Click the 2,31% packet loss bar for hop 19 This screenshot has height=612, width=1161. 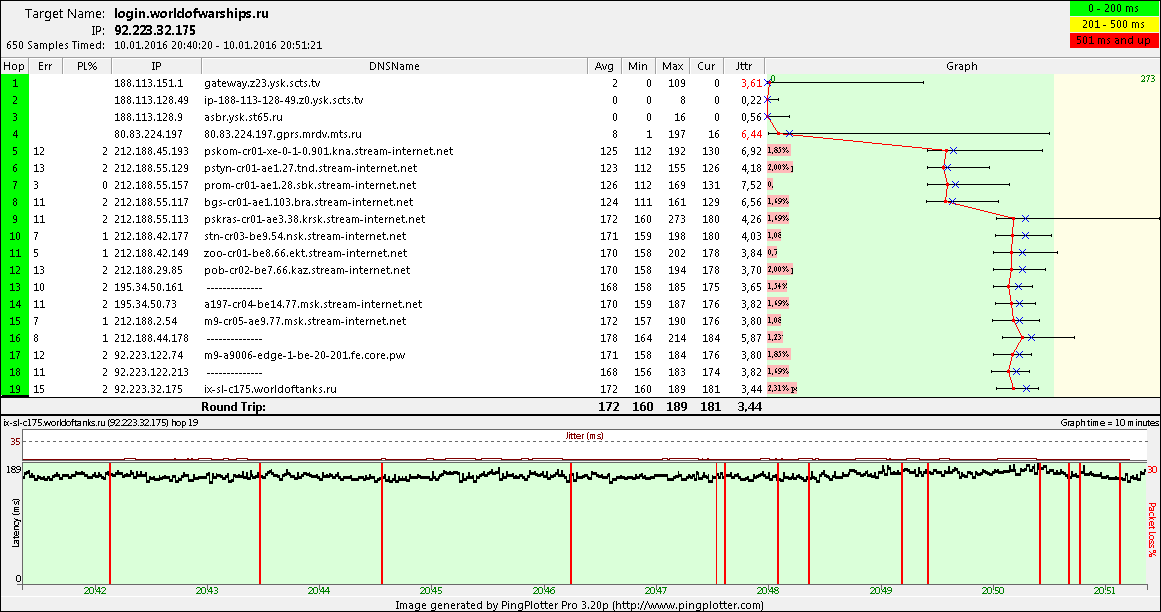pyautogui.click(x=782, y=389)
